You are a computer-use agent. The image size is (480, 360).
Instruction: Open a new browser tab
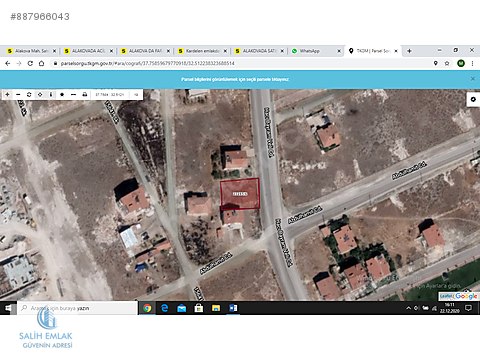[409, 51]
